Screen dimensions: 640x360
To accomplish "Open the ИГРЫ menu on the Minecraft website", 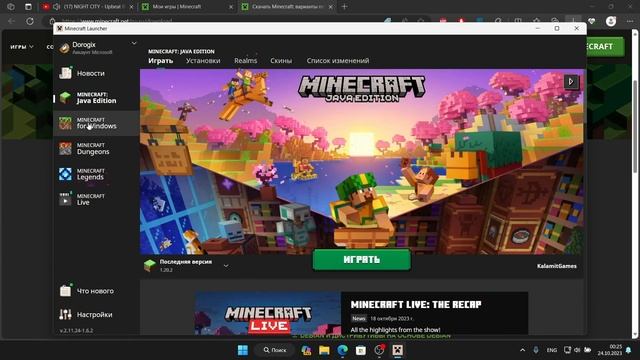I will point(22,47).
